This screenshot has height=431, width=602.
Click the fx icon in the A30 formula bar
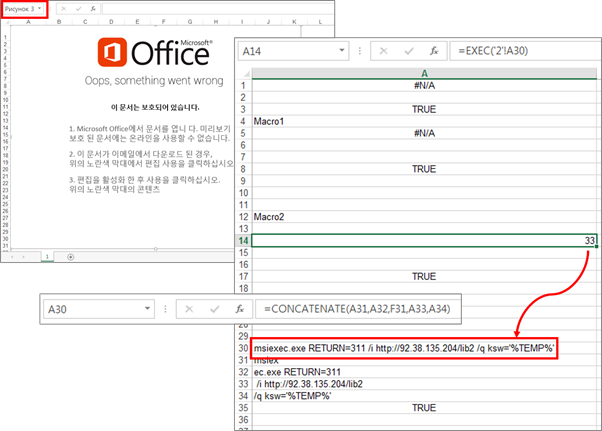[x=237, y=311]
